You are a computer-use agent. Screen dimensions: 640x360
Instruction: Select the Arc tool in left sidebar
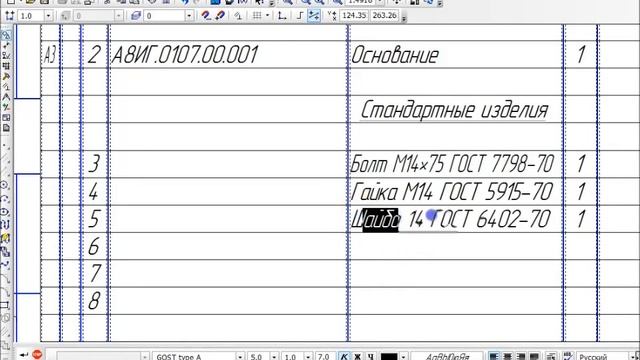tap(5, 199)
